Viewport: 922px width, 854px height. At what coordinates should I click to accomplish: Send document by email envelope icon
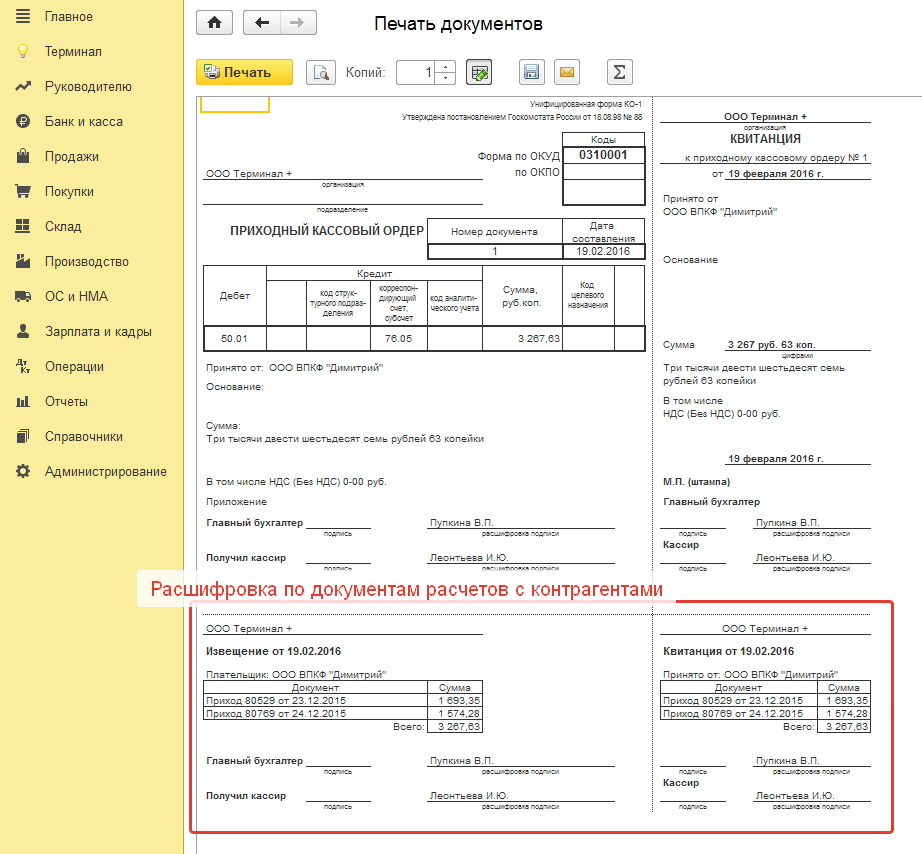pyautogui.click(x=566, y=72)
